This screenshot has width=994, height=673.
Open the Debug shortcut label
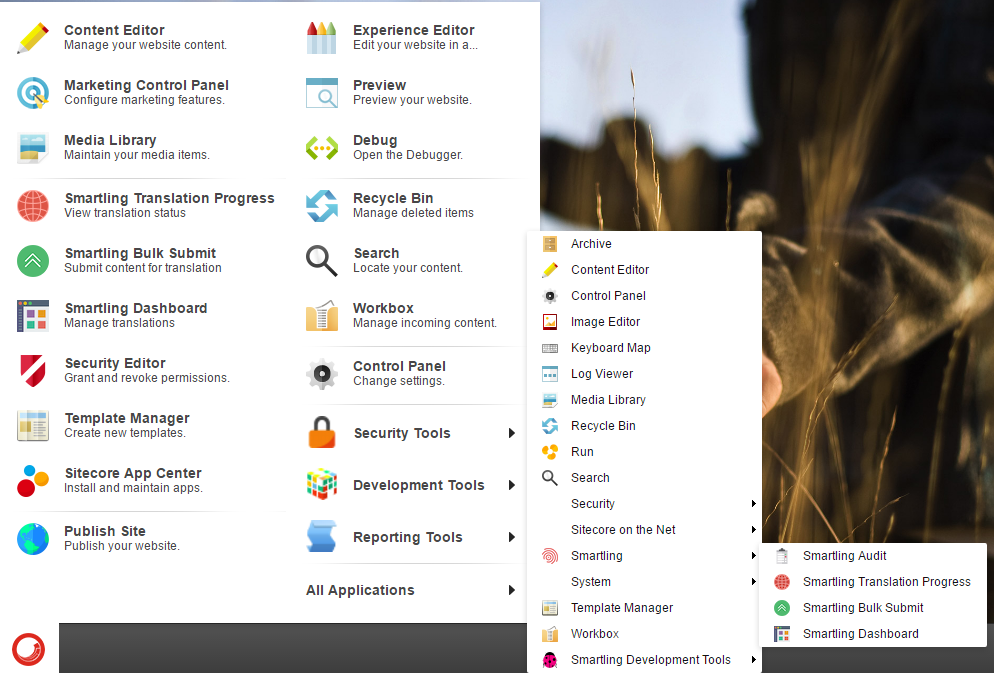pyautogui.click(x=375, y=140)
